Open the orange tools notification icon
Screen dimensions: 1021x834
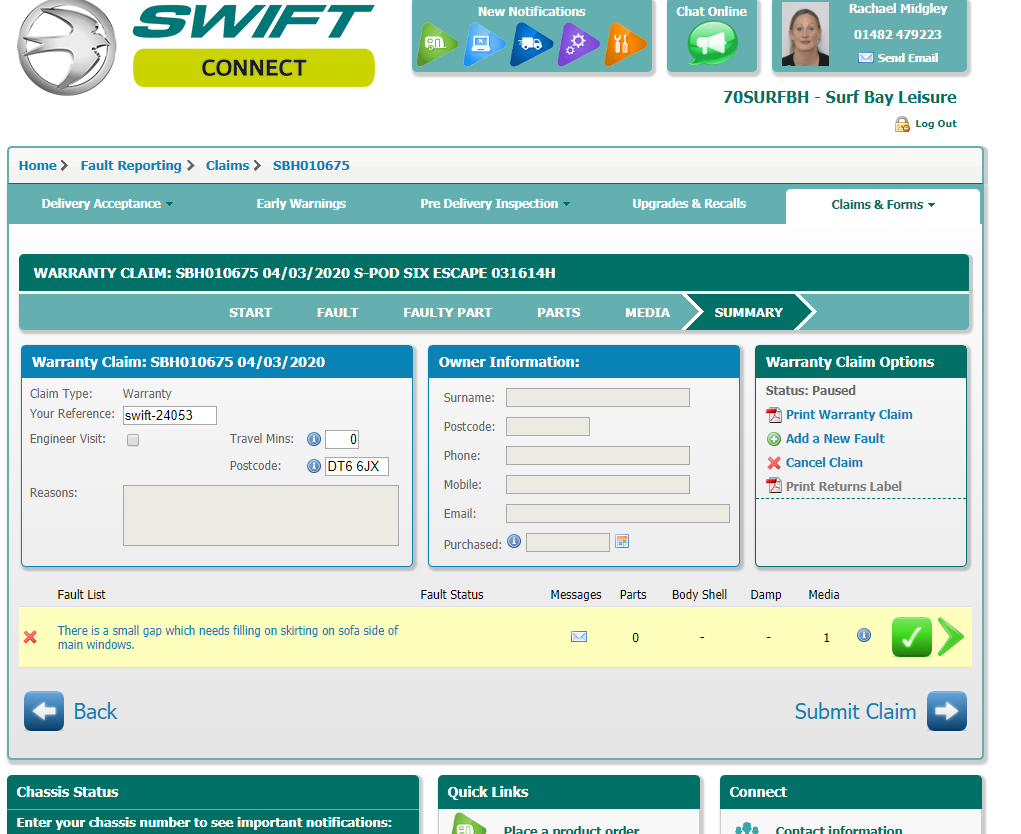[624, 44]
